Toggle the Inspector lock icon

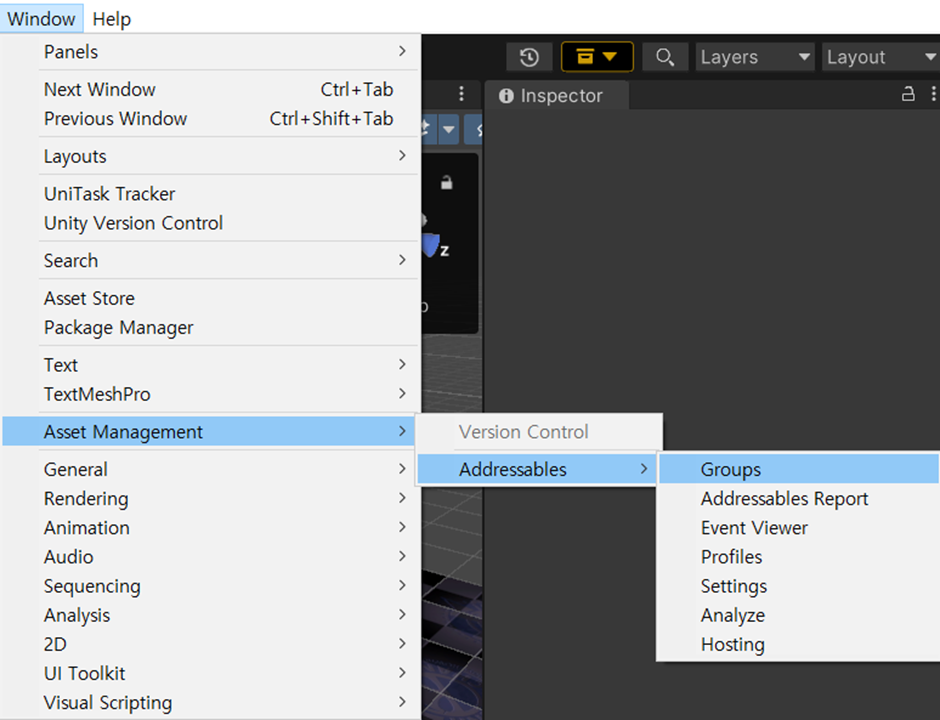click(908, 94)
